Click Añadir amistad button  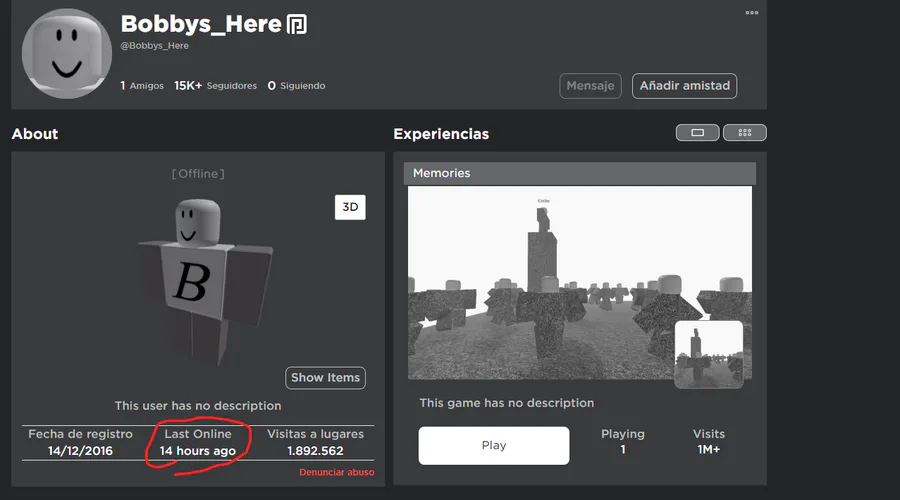pos(684,86)
